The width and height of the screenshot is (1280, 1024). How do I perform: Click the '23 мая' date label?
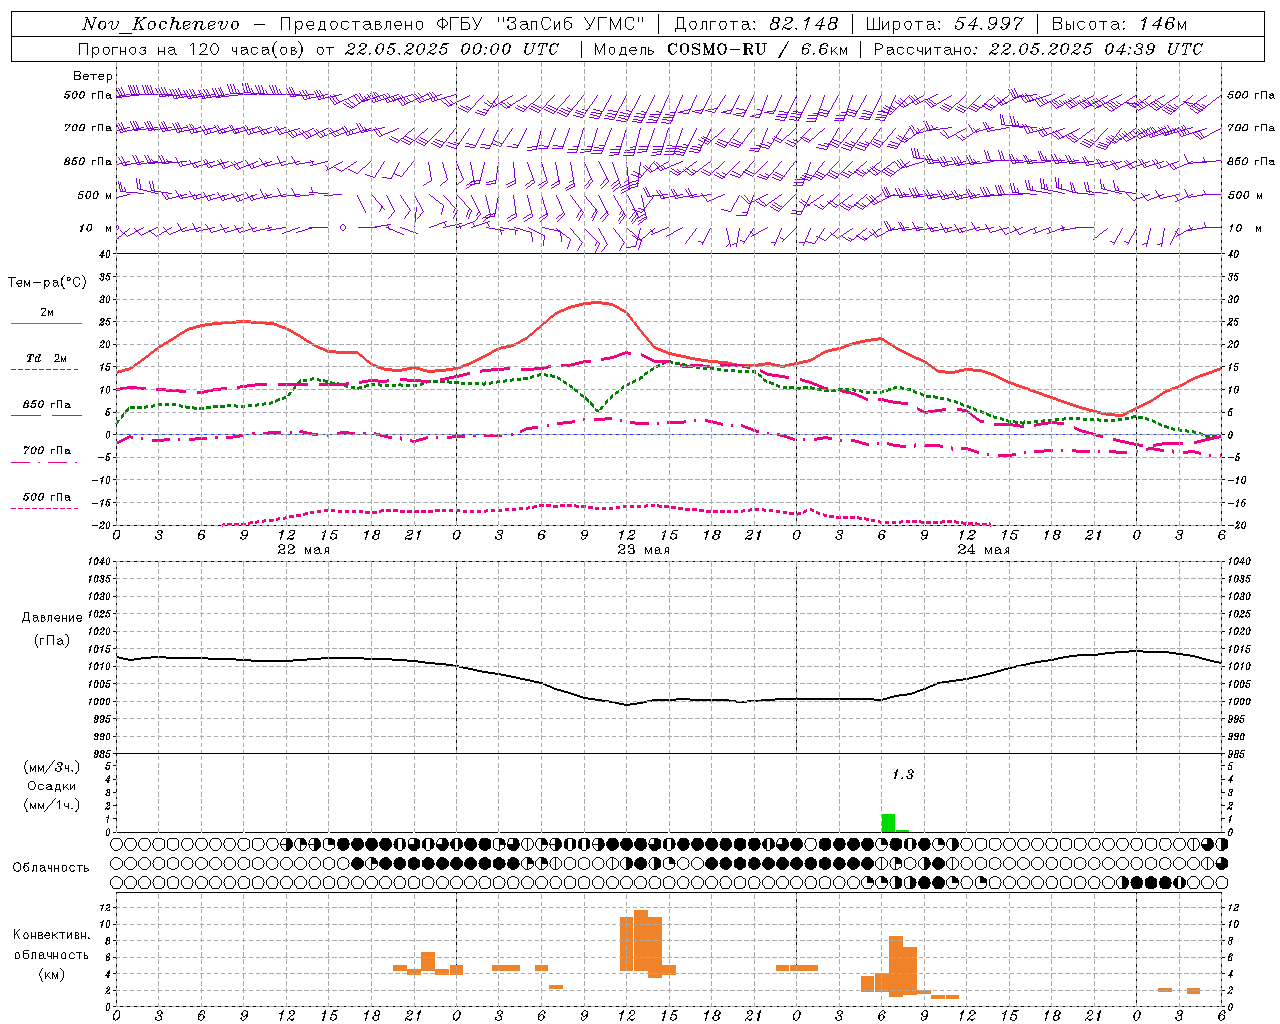pos(644,550)
